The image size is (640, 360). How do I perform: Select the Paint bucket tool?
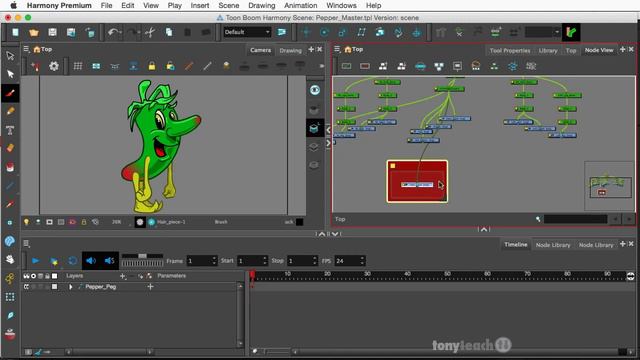click(x=10, y=167)
